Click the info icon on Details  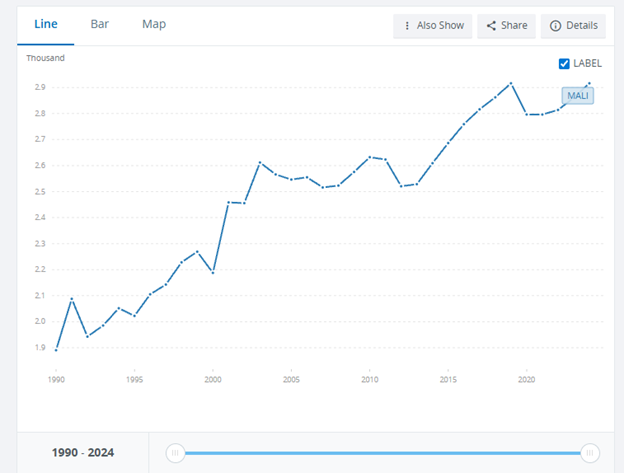tap(555, 26)
